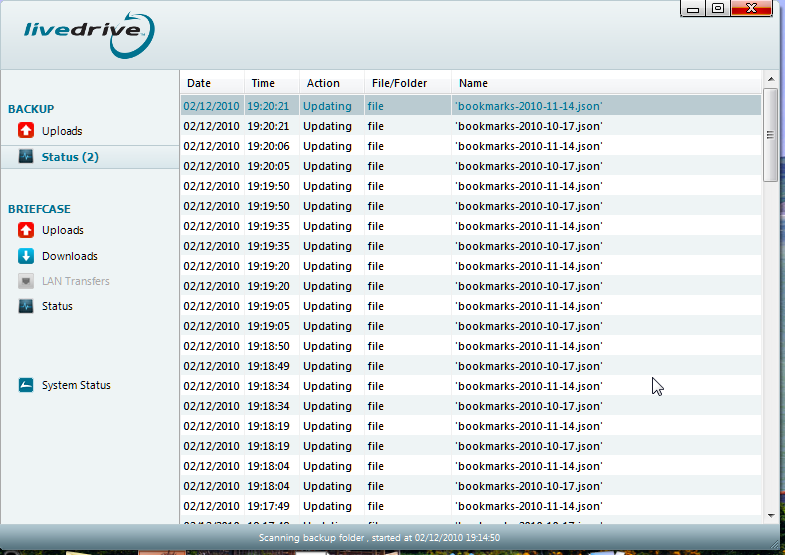Click the Backup Uploads red arrow icon
The height and width of the screenshot is (555, 785).
(26, 131)
